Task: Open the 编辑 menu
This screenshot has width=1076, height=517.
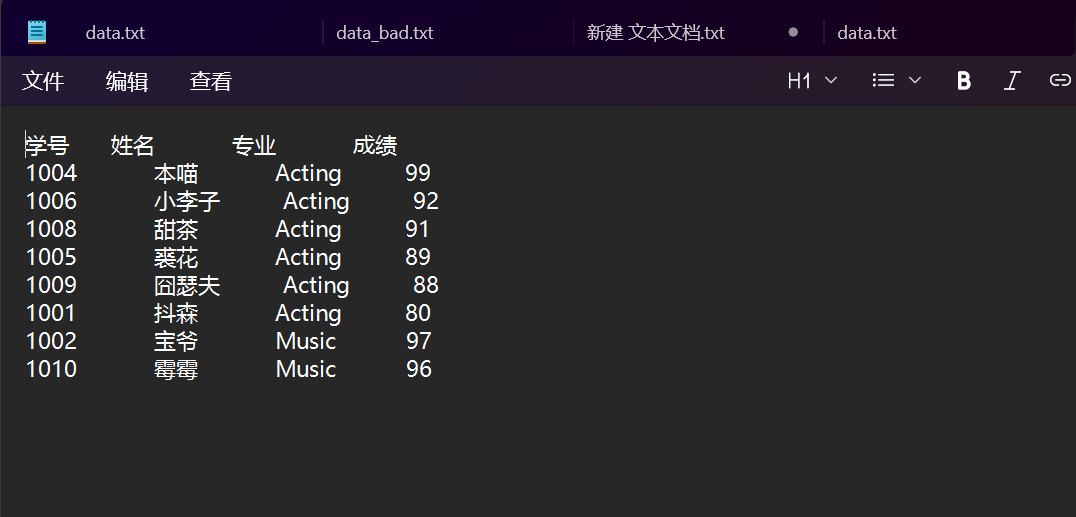Action: [x=127, y=81]
